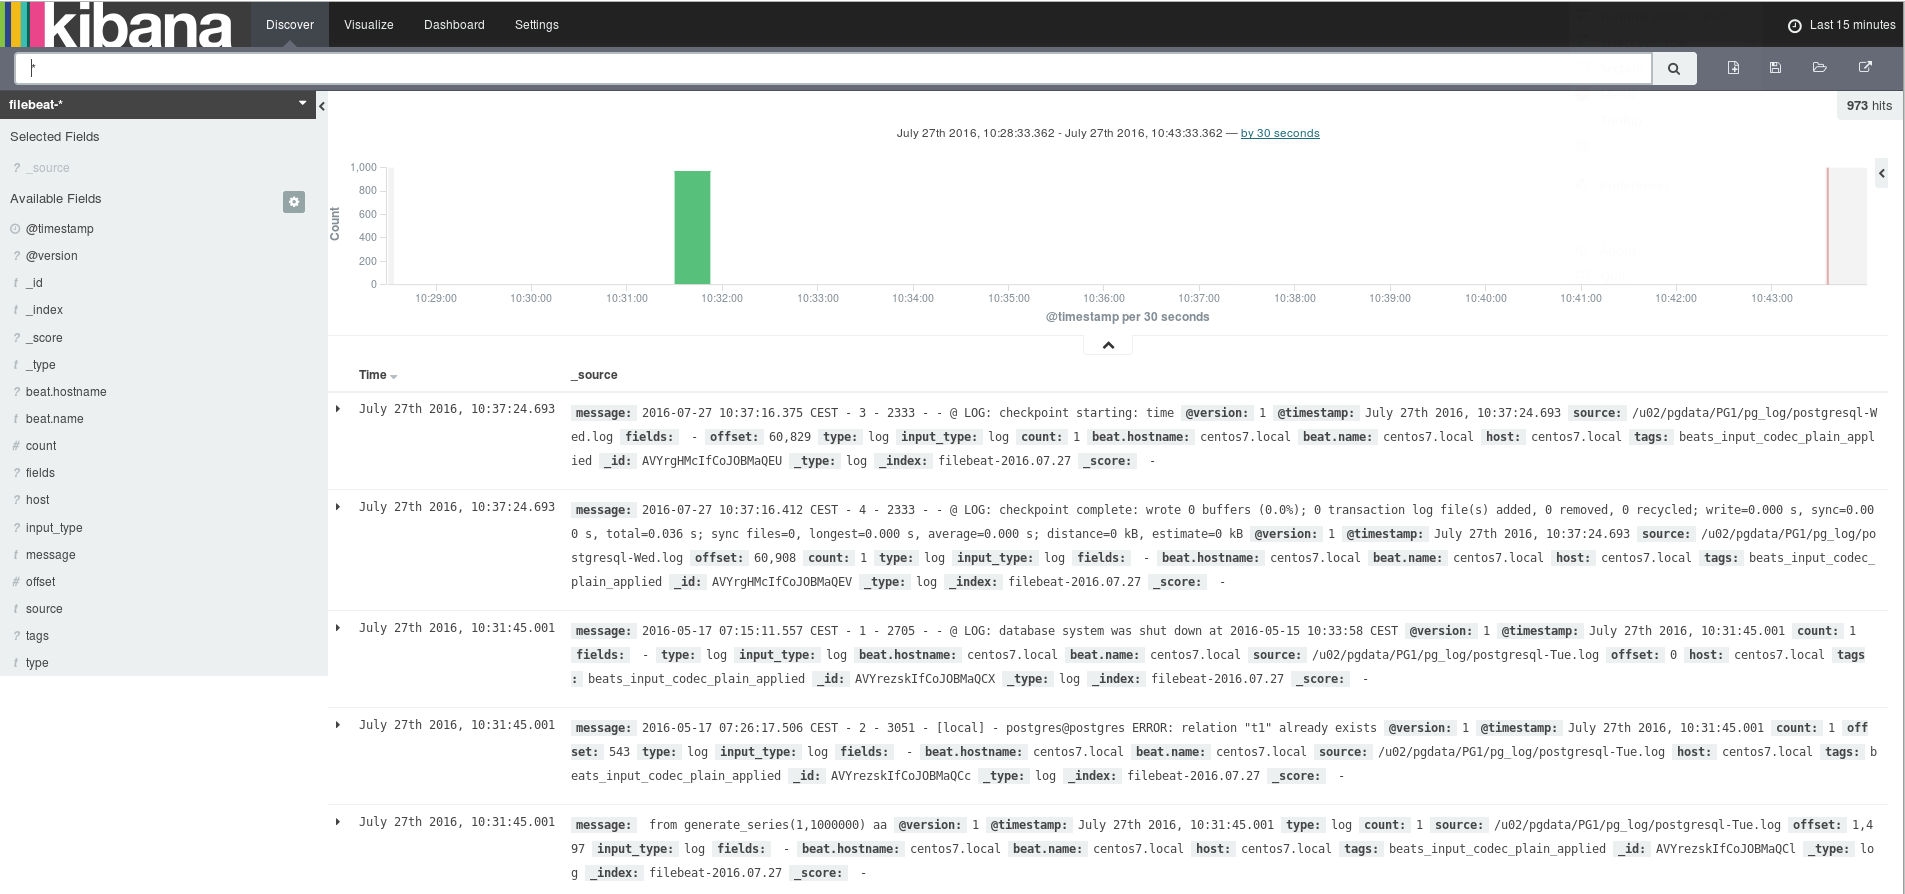The image size is (1905, 894).
Task: Click the 973 hits counter
Action: tap(1869, 106)
